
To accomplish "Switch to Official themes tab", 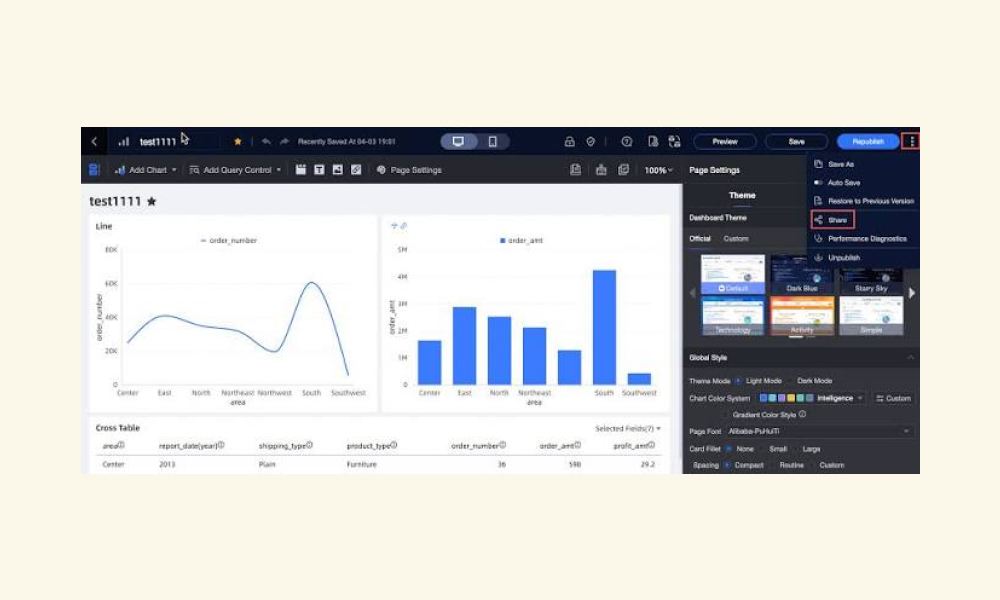I will click(x=700, y=238).
